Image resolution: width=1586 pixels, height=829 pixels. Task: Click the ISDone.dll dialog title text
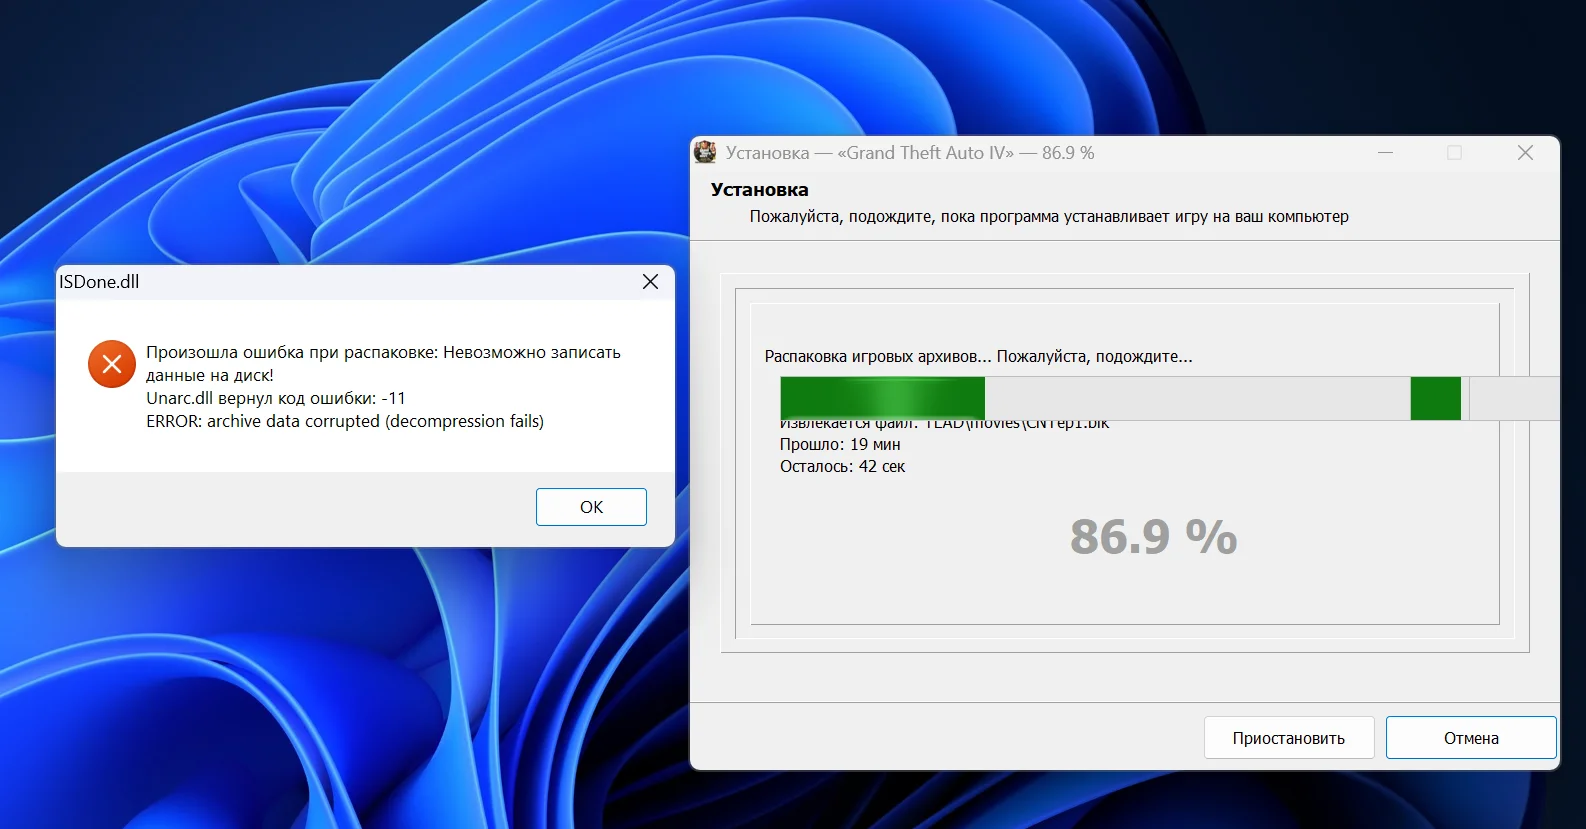pyautogui.click(x=99, y=282)
